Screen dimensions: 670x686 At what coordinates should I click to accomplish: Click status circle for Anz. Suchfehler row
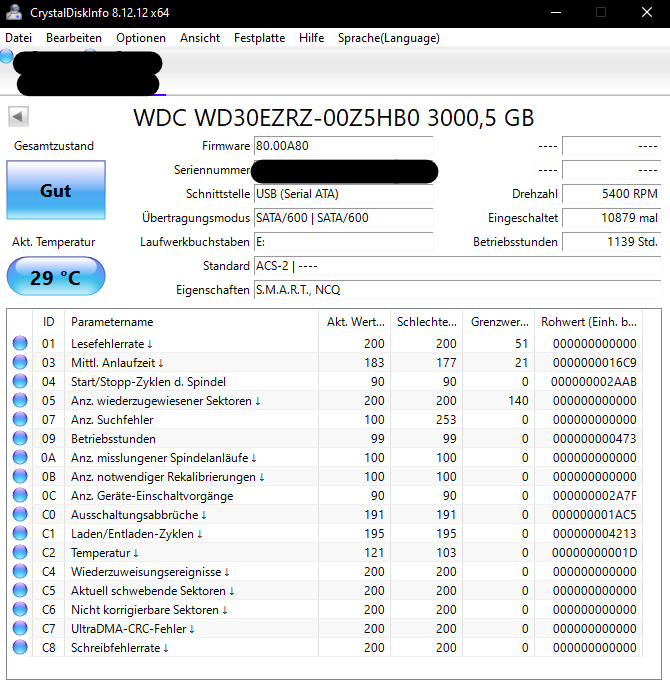tap(20, 420)
